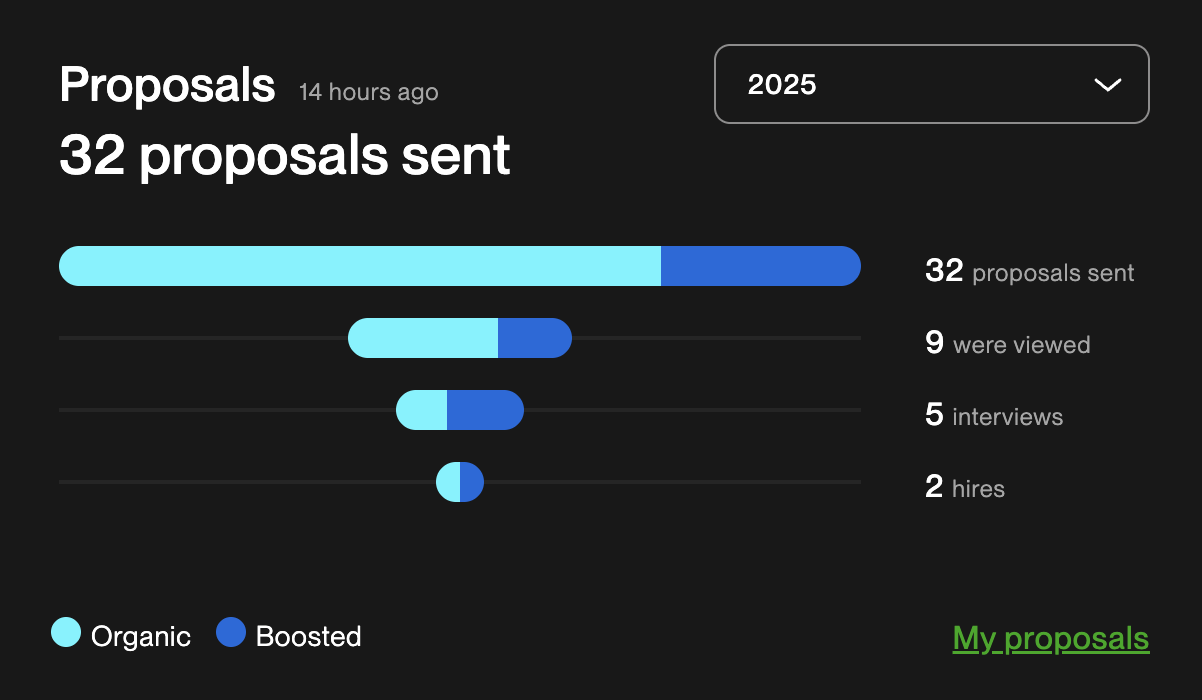The image size is (1202, 700).
Task: Click organic half of hires bar
Action: tap(449, 483)
